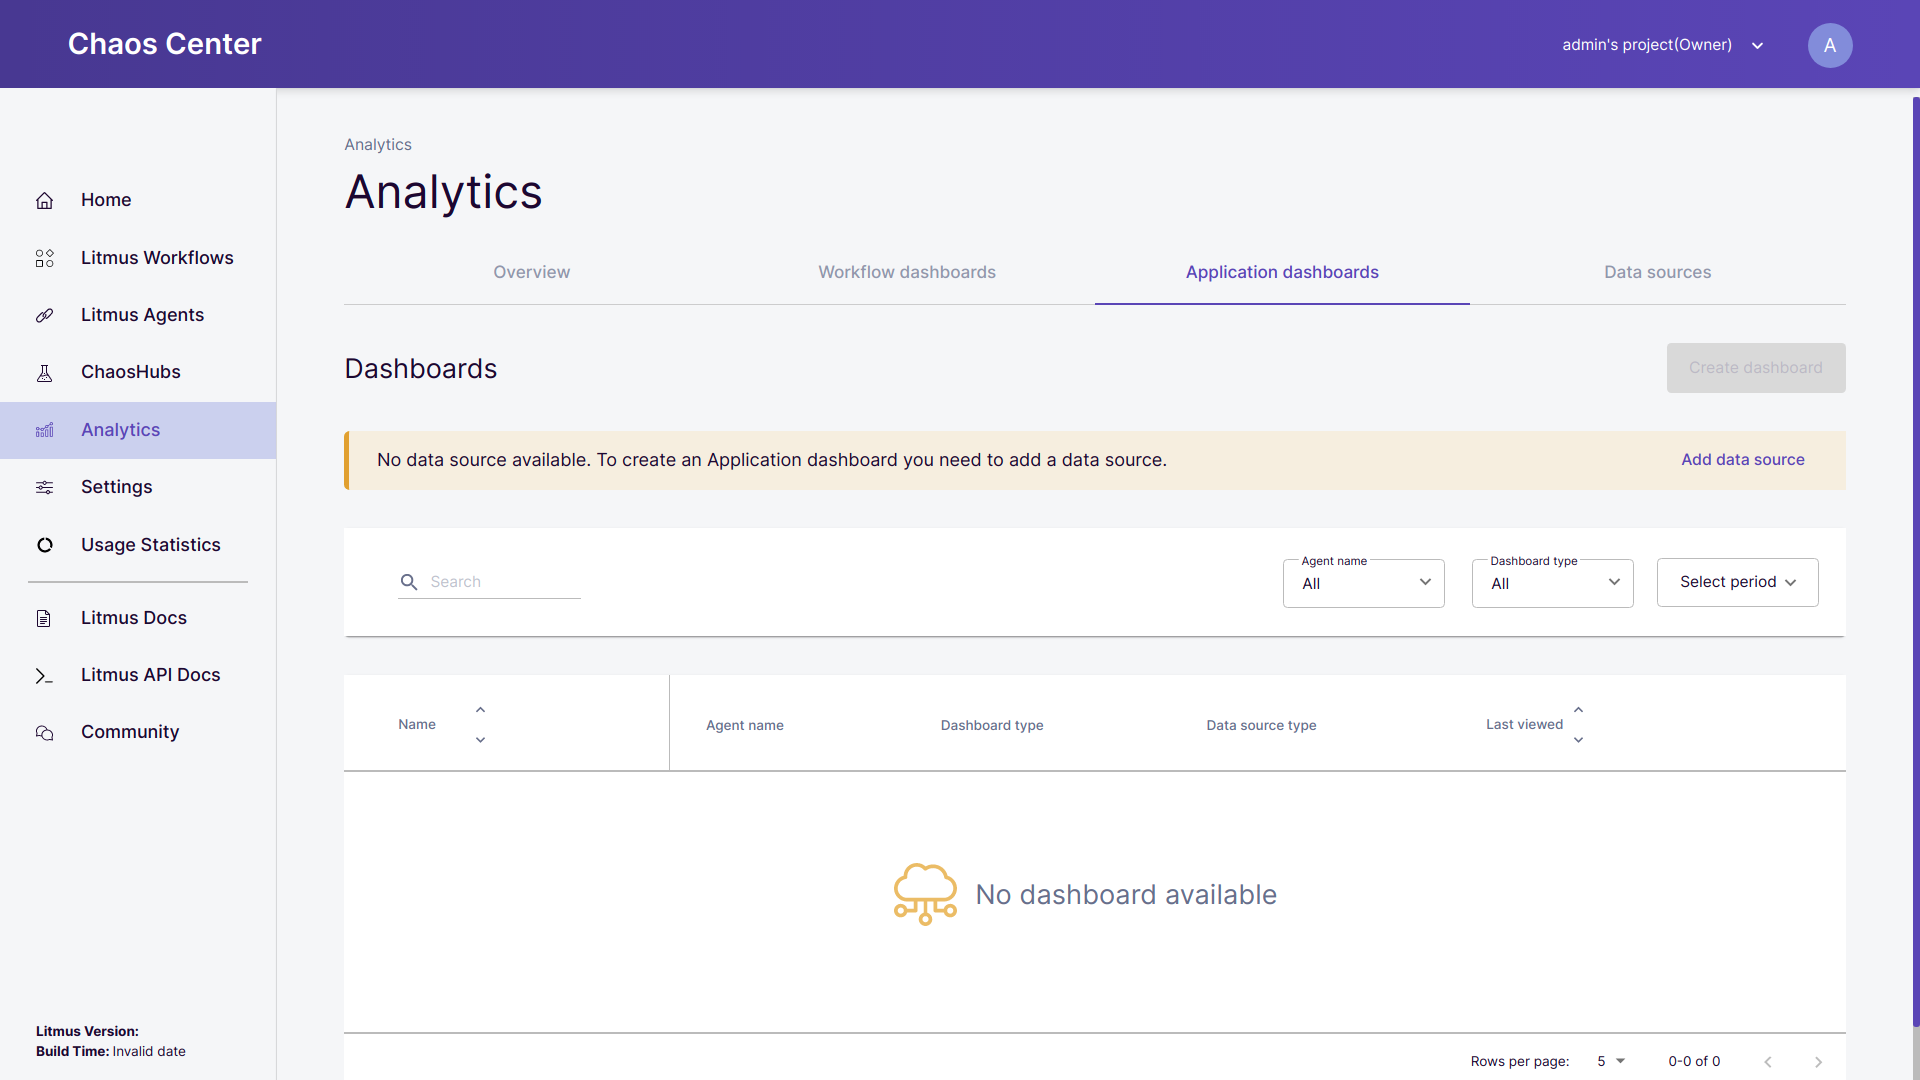Viewport: 1920px width, 1080px height.
Task: Click the user avatar A icon
Action: (x=1829, y=45)
